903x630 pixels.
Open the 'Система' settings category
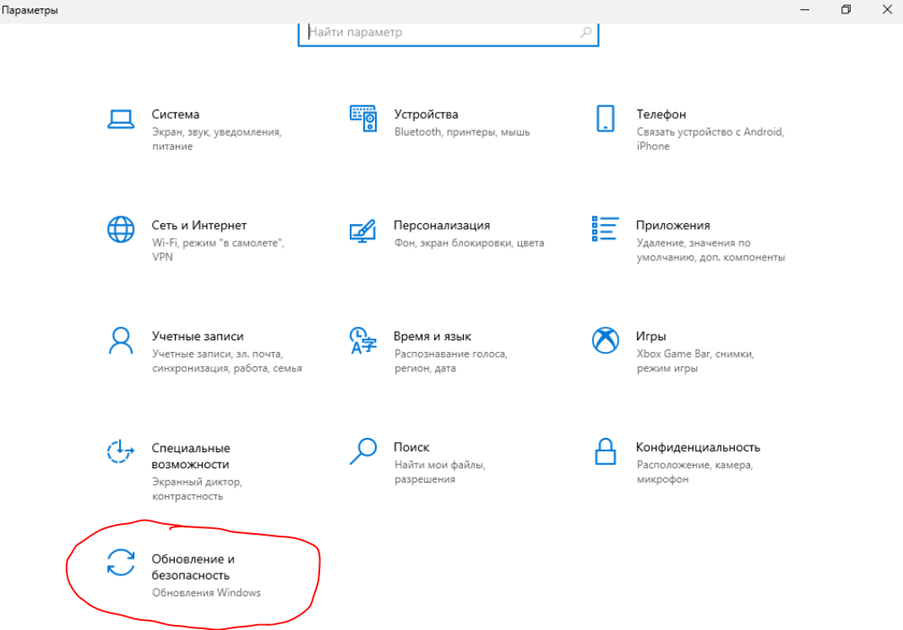point(176,115)
